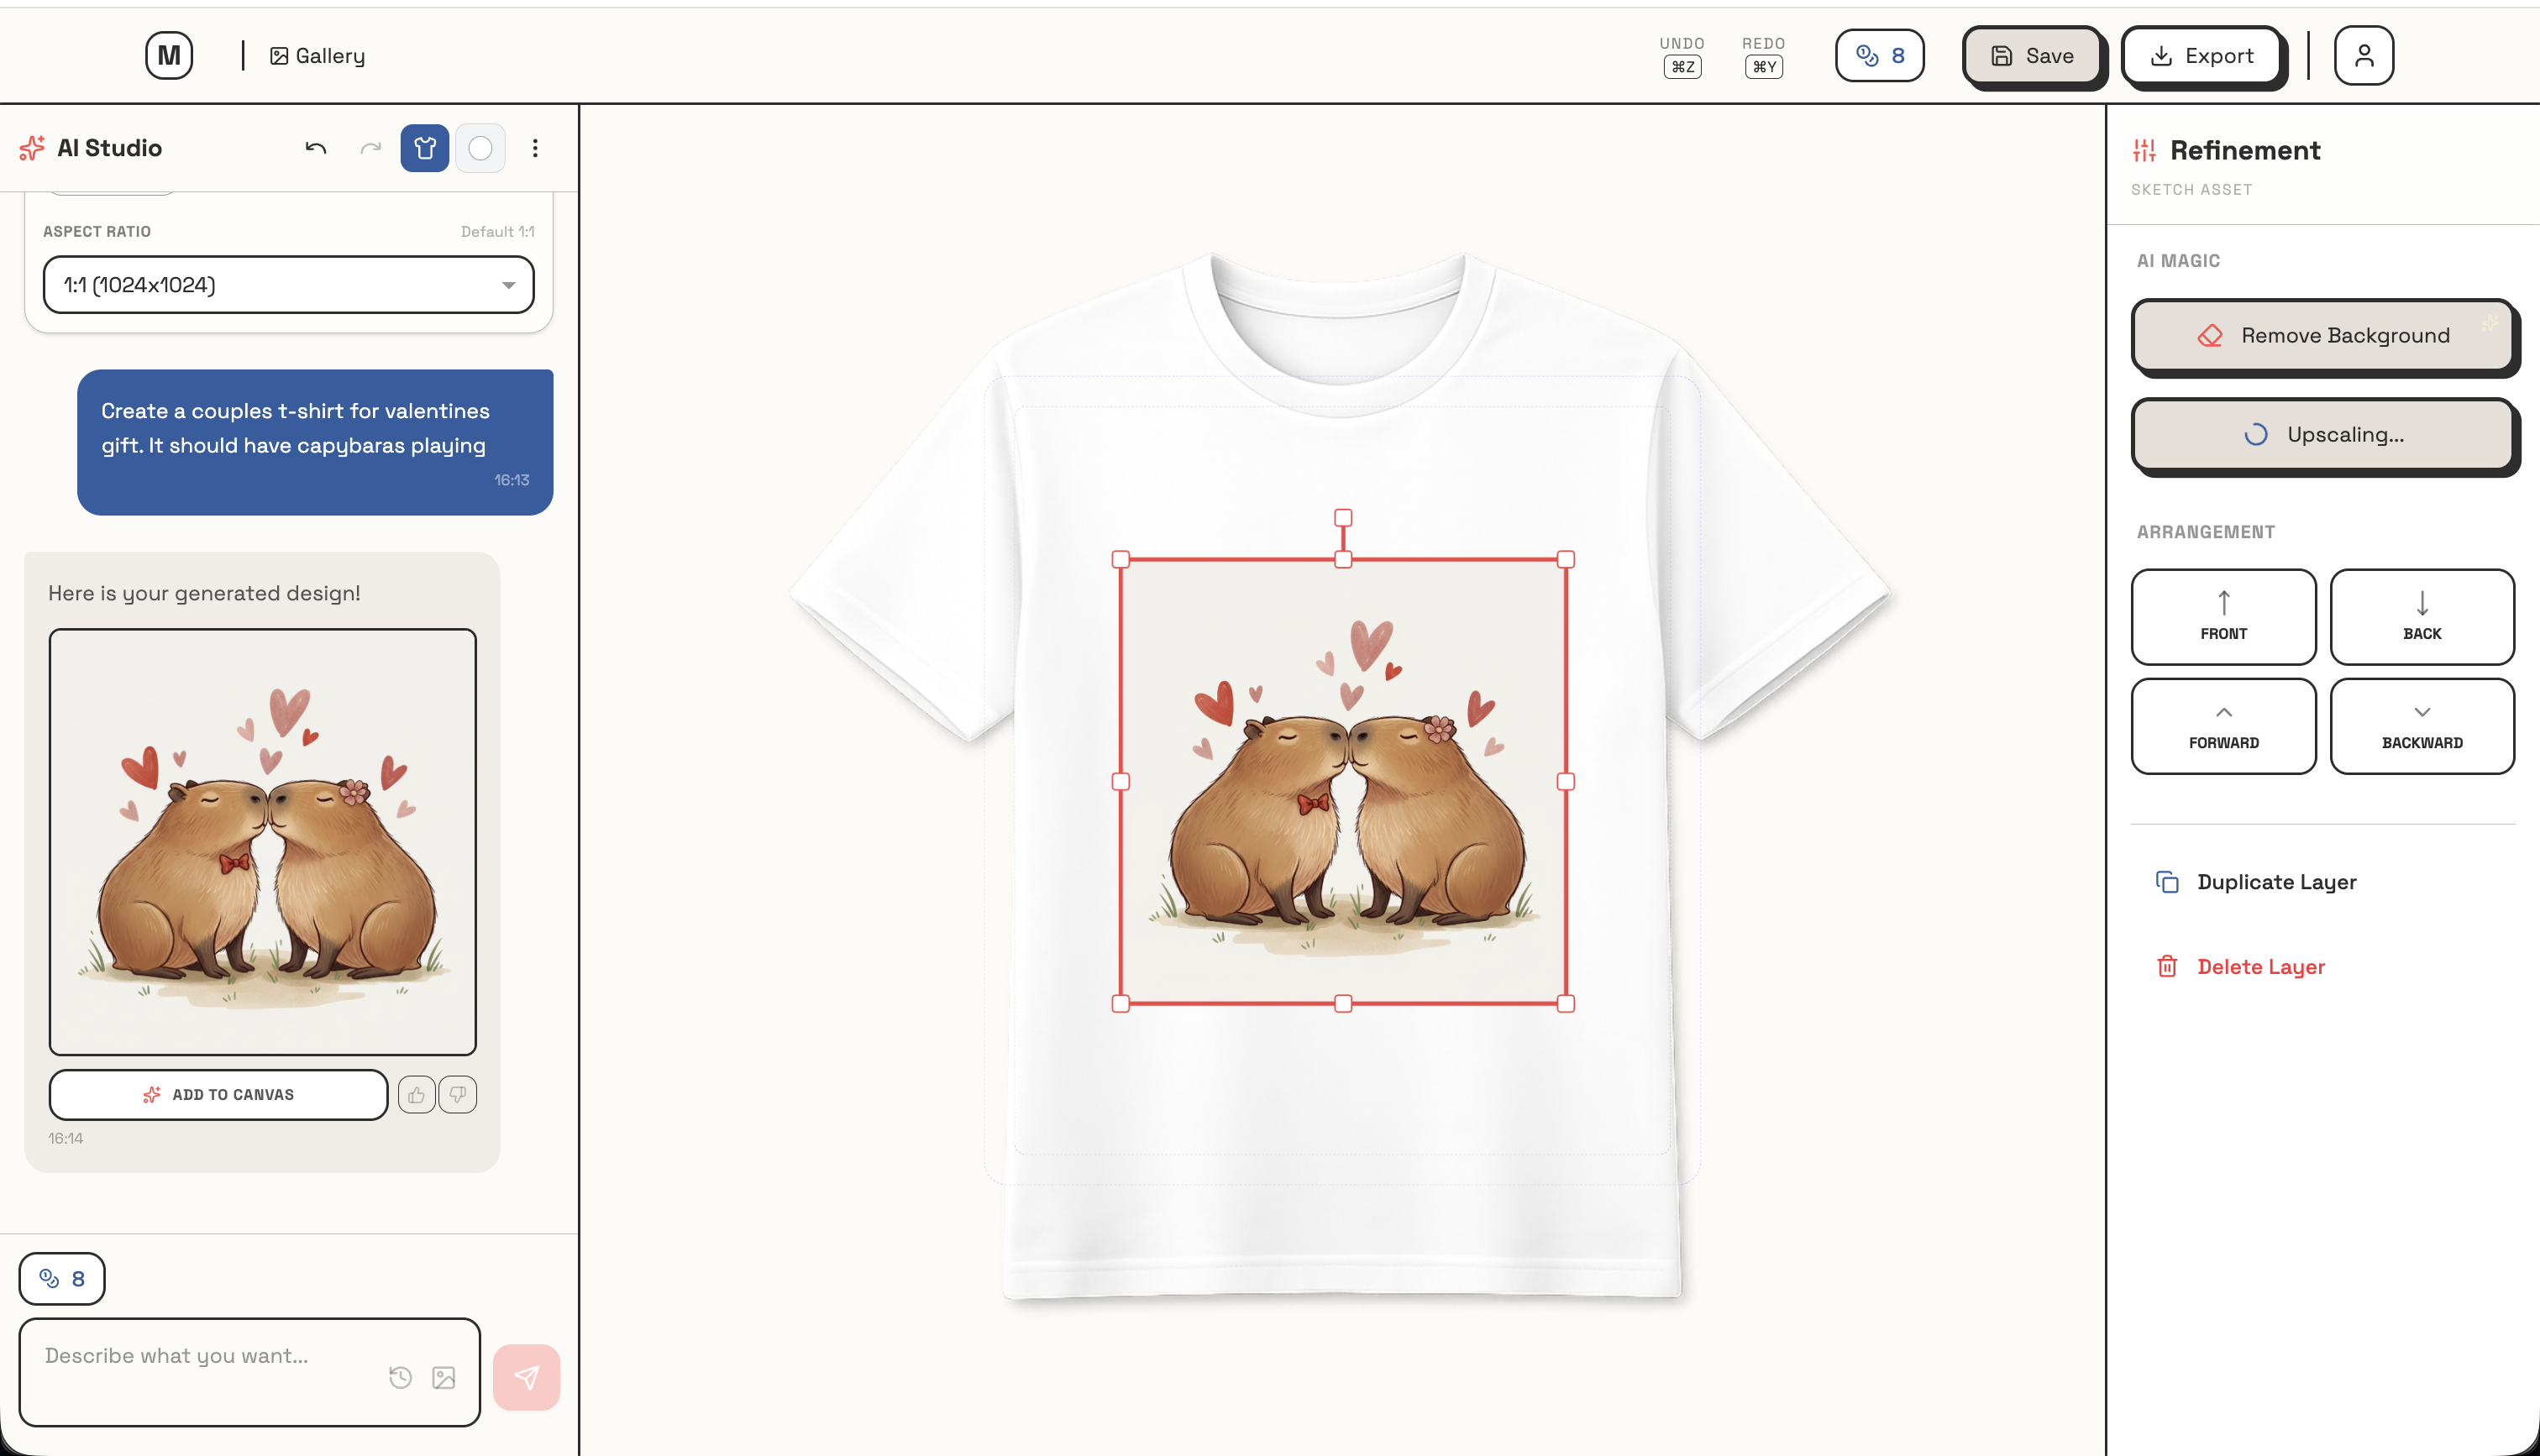Screen dimensions: 2540x1456
Task: Click the thumbs up feedback icon
Action: tap(416, 1095)
